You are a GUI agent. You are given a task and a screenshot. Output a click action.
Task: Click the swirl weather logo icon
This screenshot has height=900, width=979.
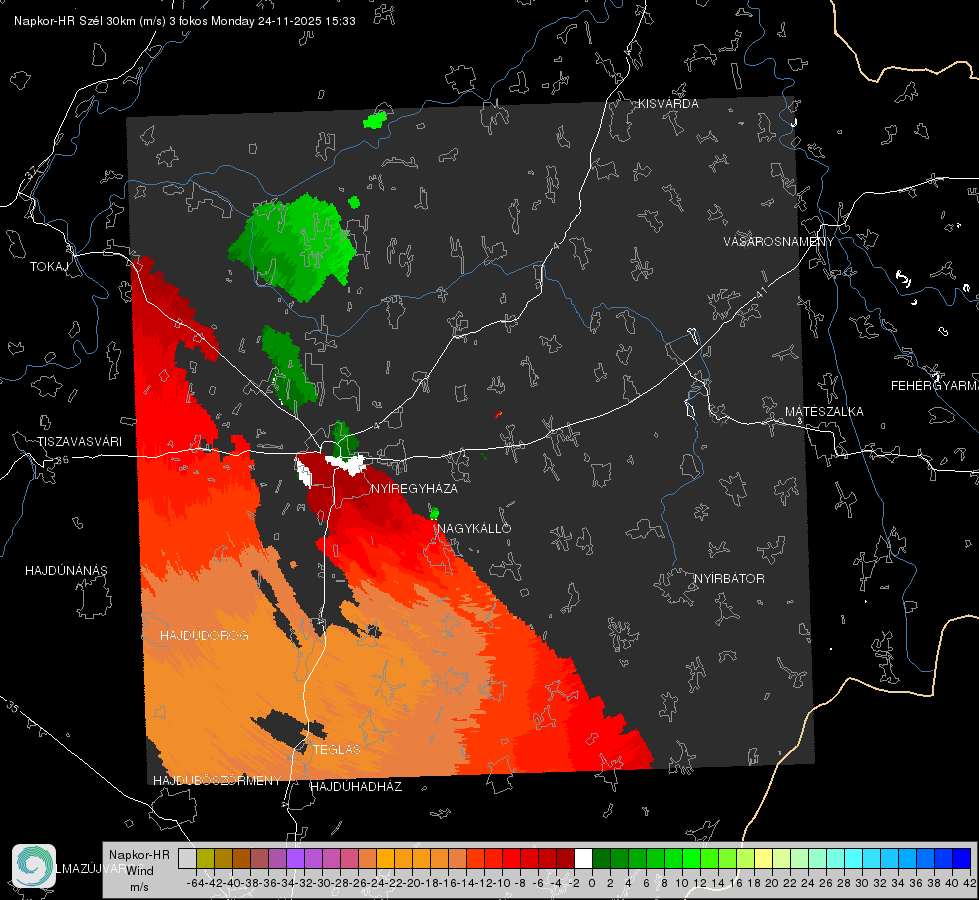pyautogui.click(x=34, y=866)
